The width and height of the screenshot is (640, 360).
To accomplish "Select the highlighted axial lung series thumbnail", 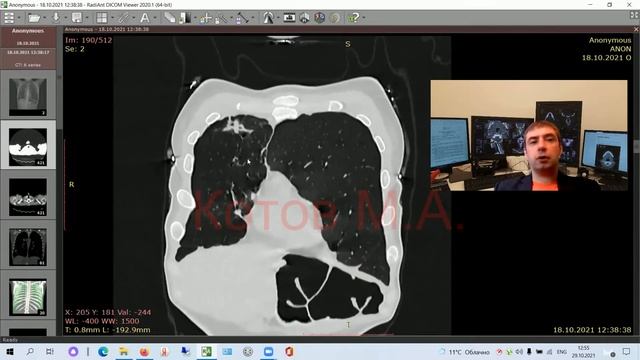I will click(x=28, y=146).
